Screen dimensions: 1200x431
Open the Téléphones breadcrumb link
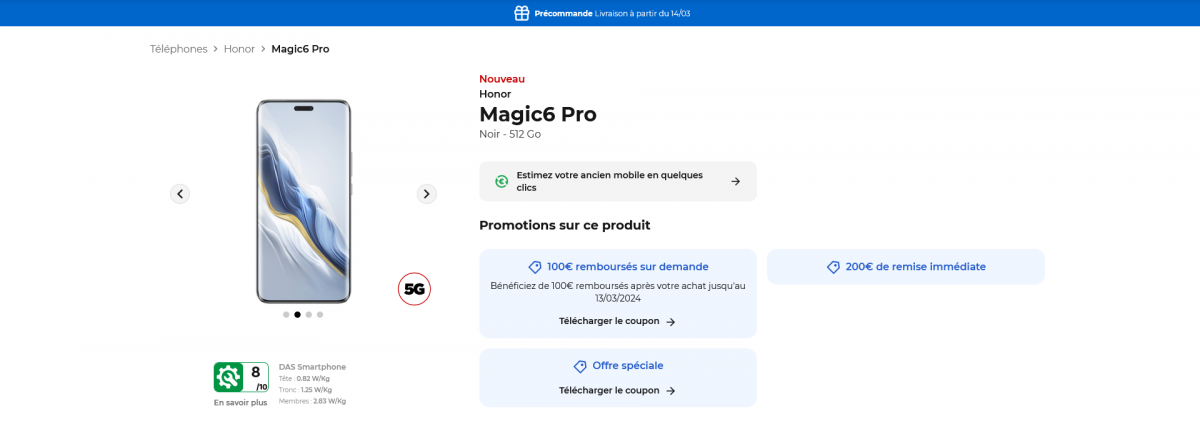(x=179, y=49)
